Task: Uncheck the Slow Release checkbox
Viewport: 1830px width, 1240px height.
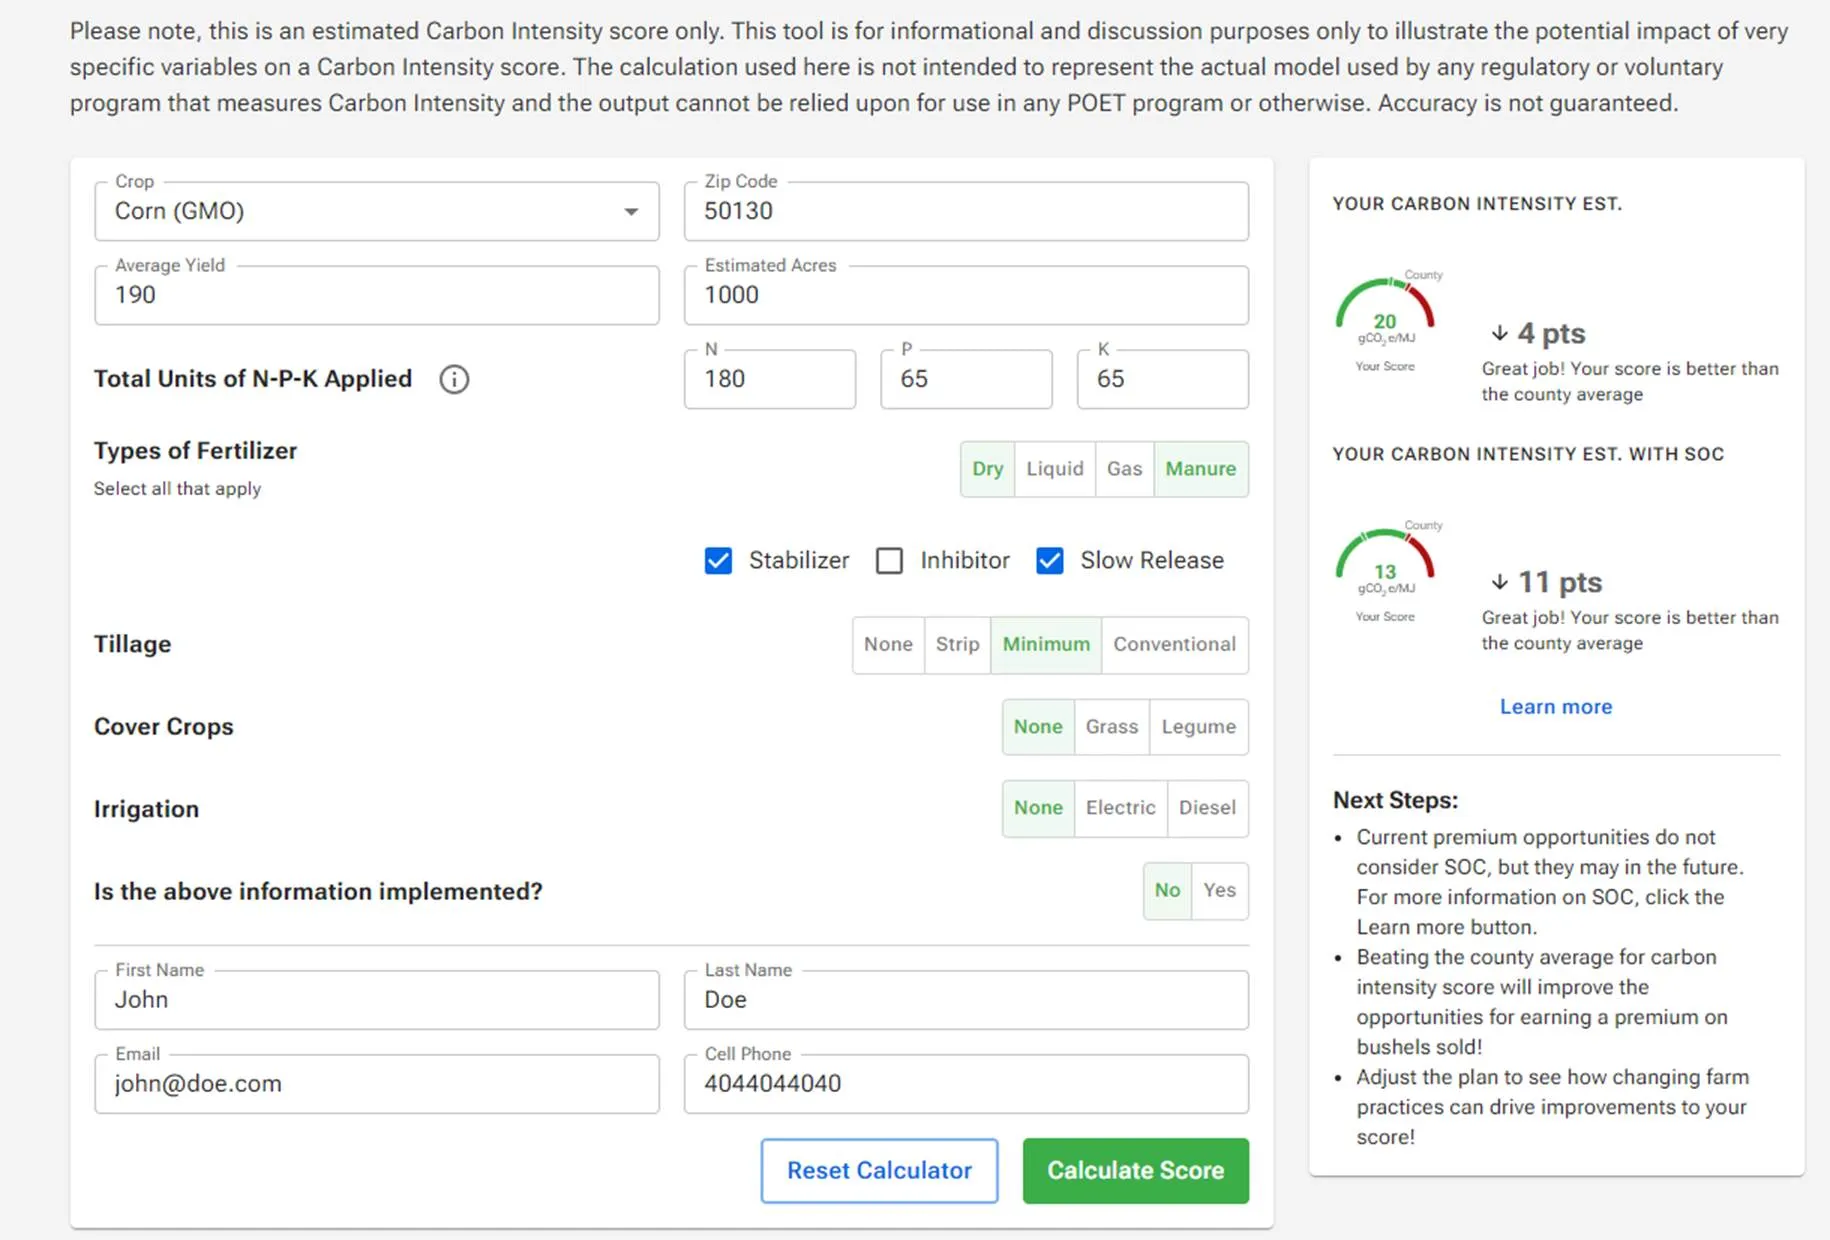Action: point(1050,560)
